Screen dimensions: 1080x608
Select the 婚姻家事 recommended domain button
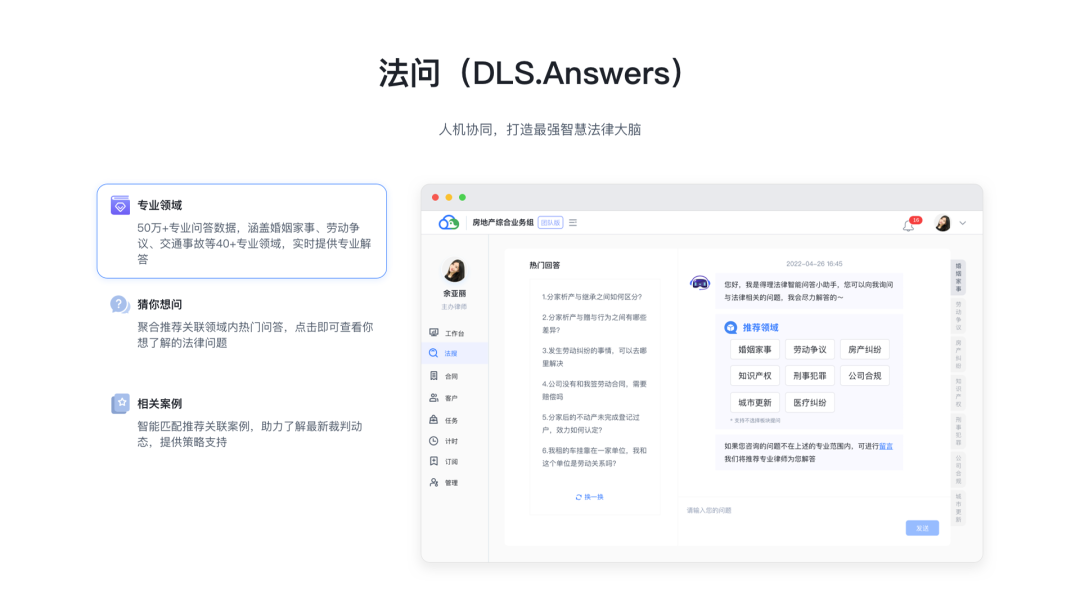point(755,350)
